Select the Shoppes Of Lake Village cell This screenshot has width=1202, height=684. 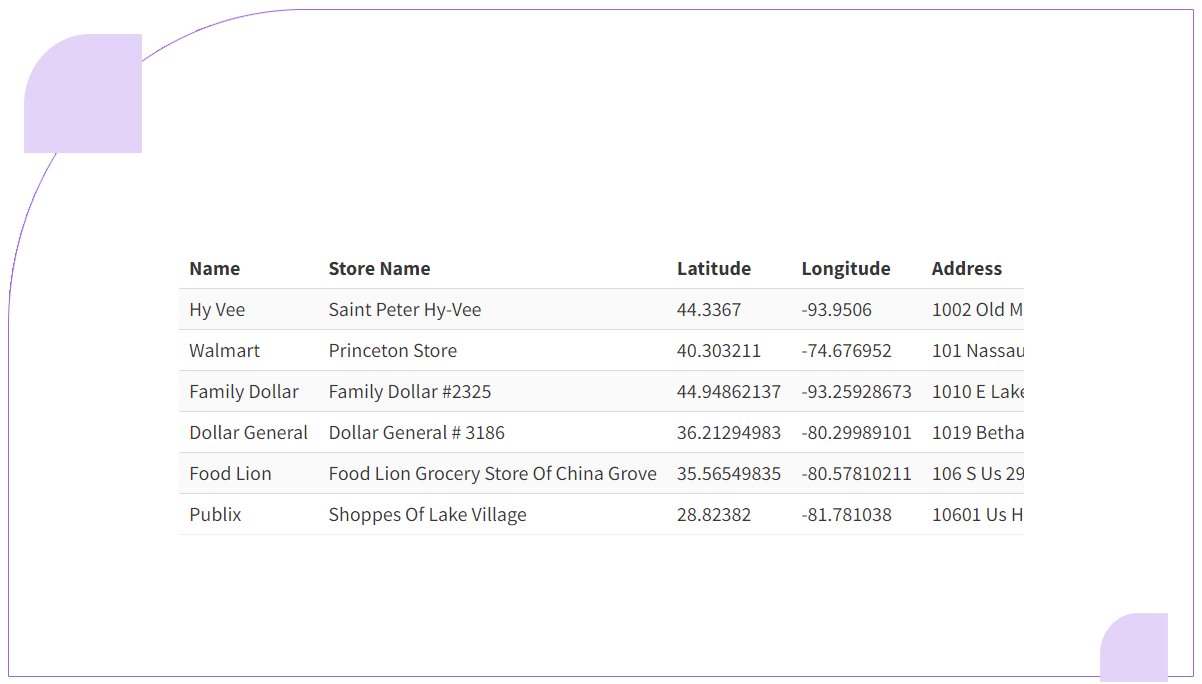point(427,515)
